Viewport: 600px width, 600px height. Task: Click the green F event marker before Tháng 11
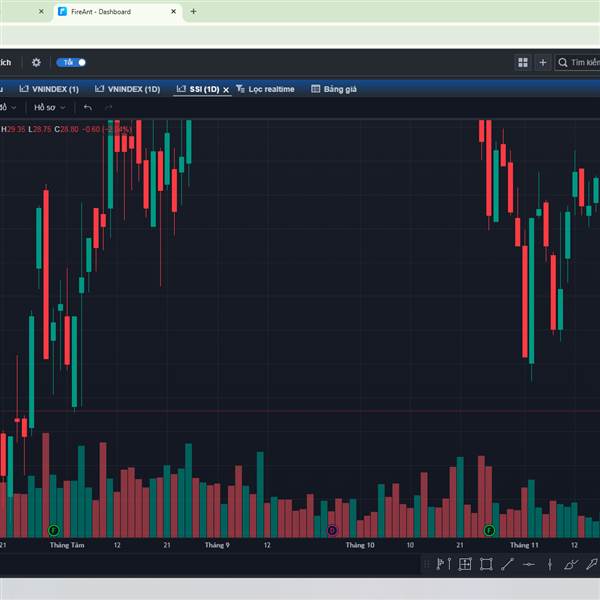click(x=489, y=530)
